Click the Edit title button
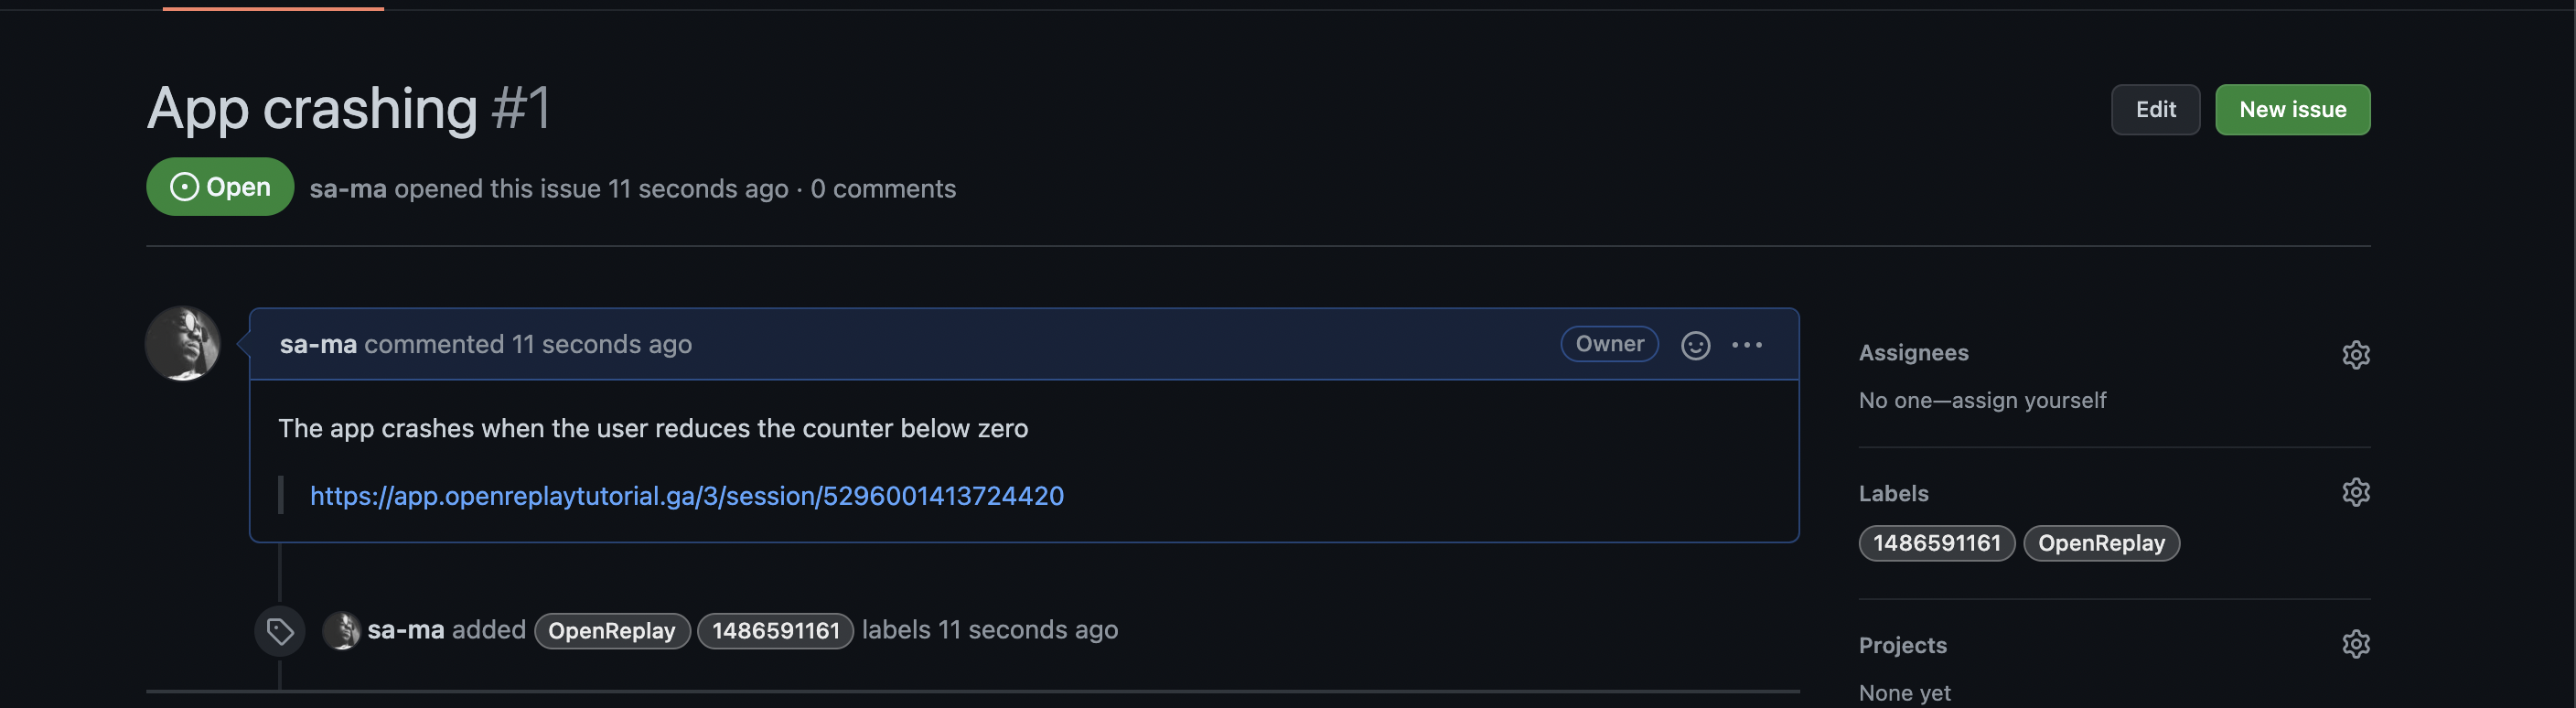The width and height of the screenshot is (2576, 708). coord(2154,110)
